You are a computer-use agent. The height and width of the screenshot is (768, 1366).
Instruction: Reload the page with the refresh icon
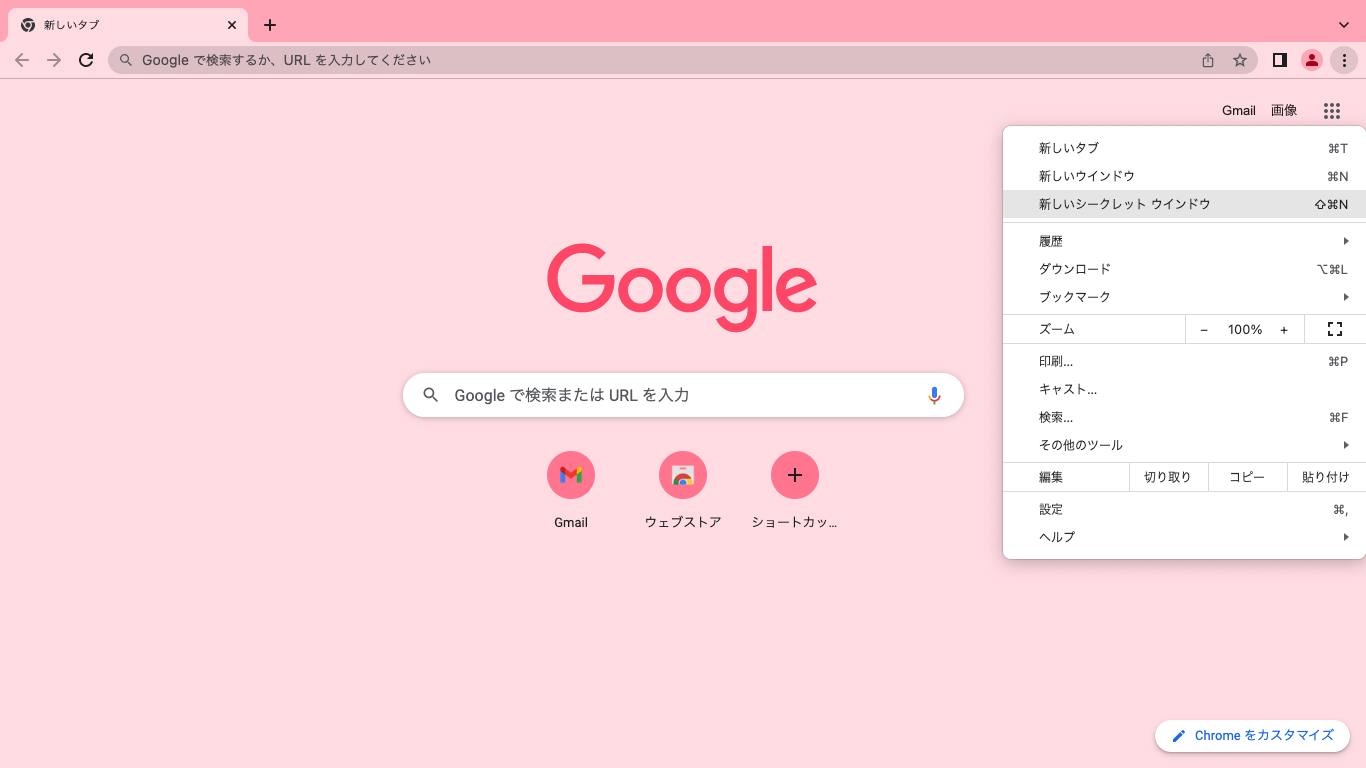coord(86,60)
